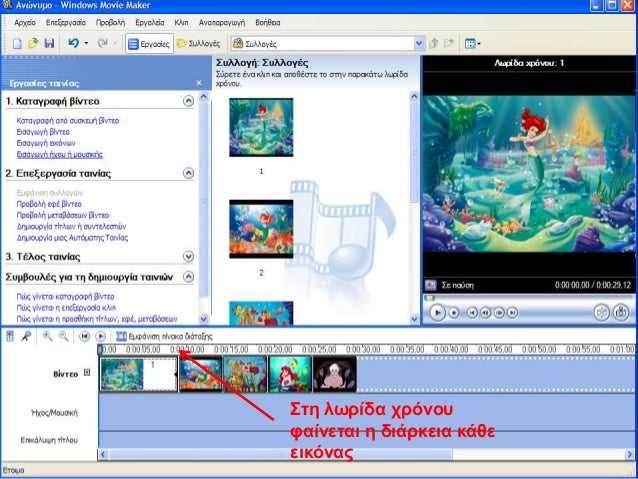Click the Take Picture camera icon
Screen dimensions: 638x479
pyautogui.click(x=621, y=313)
